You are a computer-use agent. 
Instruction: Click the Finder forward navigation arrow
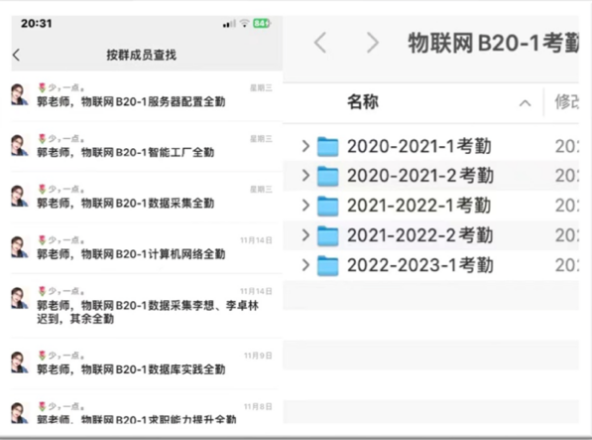(x=372, y=43)
